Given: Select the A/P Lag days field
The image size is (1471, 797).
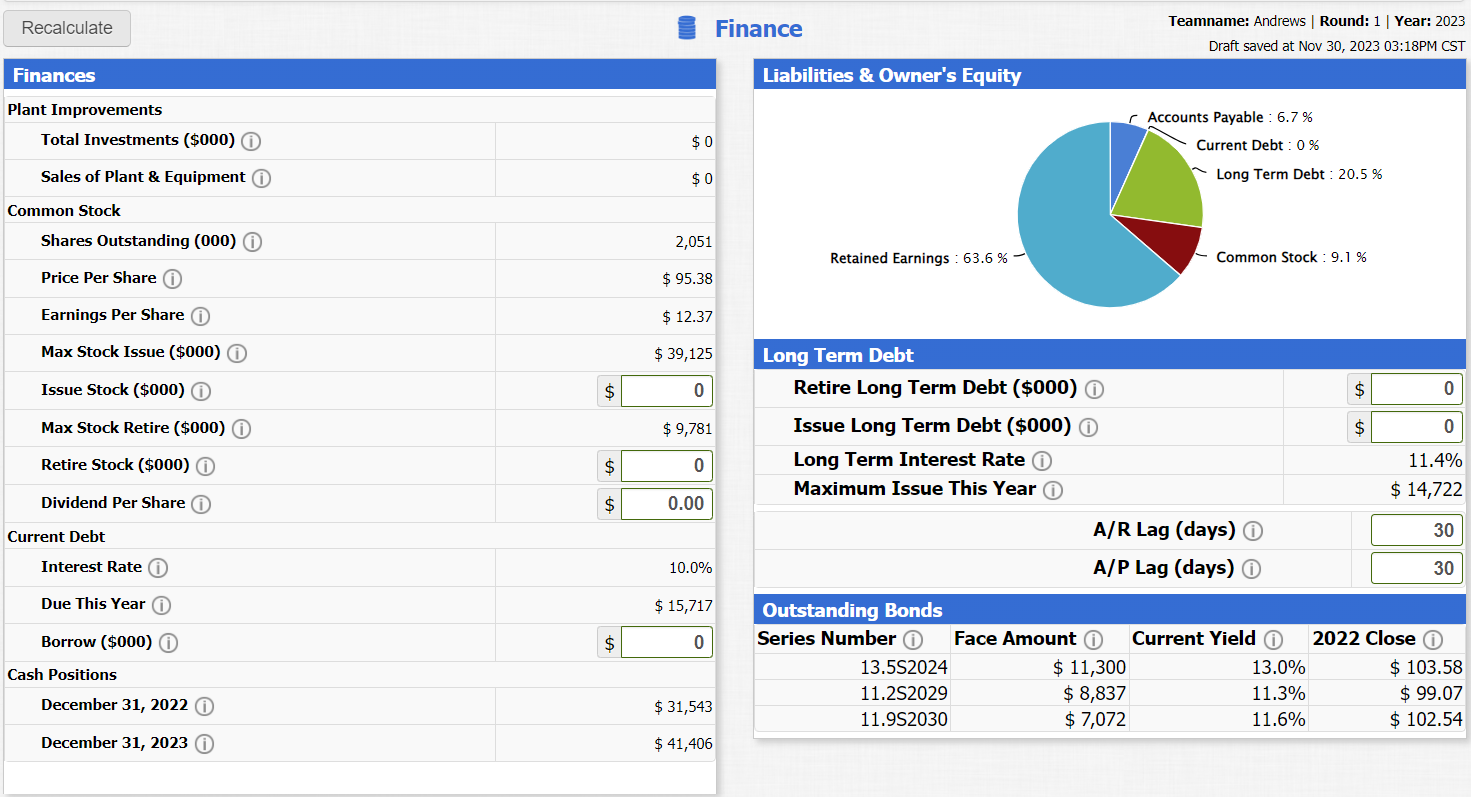Looking at the screenshot, I should click(1416, 568).
